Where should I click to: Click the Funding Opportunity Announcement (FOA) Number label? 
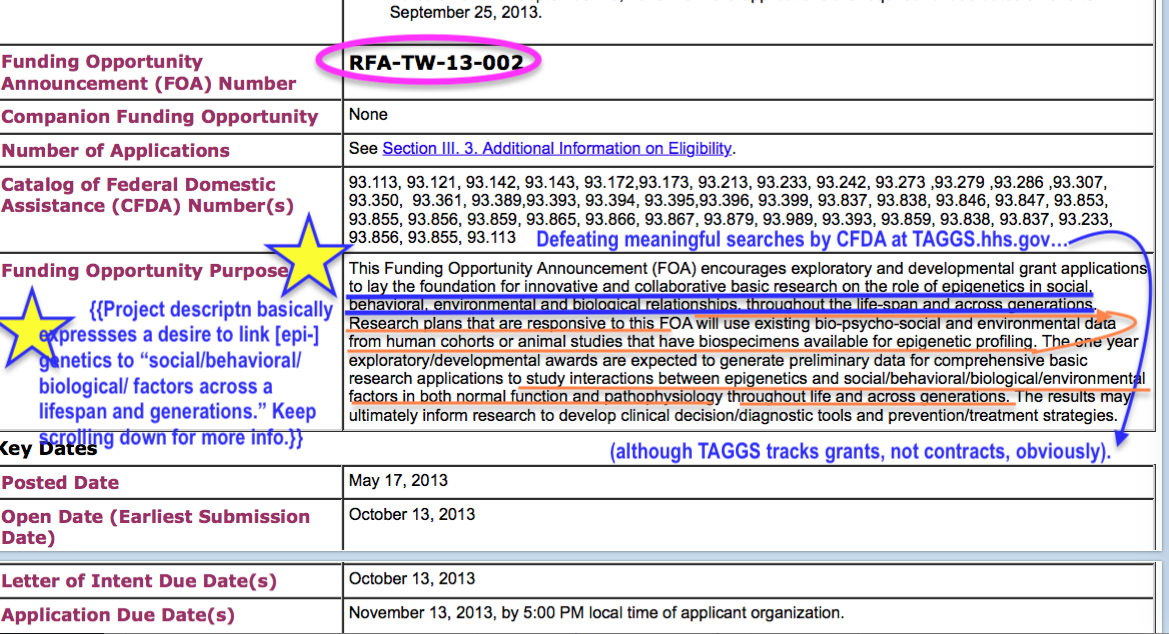pyautogui.click(x=149, y=73)
